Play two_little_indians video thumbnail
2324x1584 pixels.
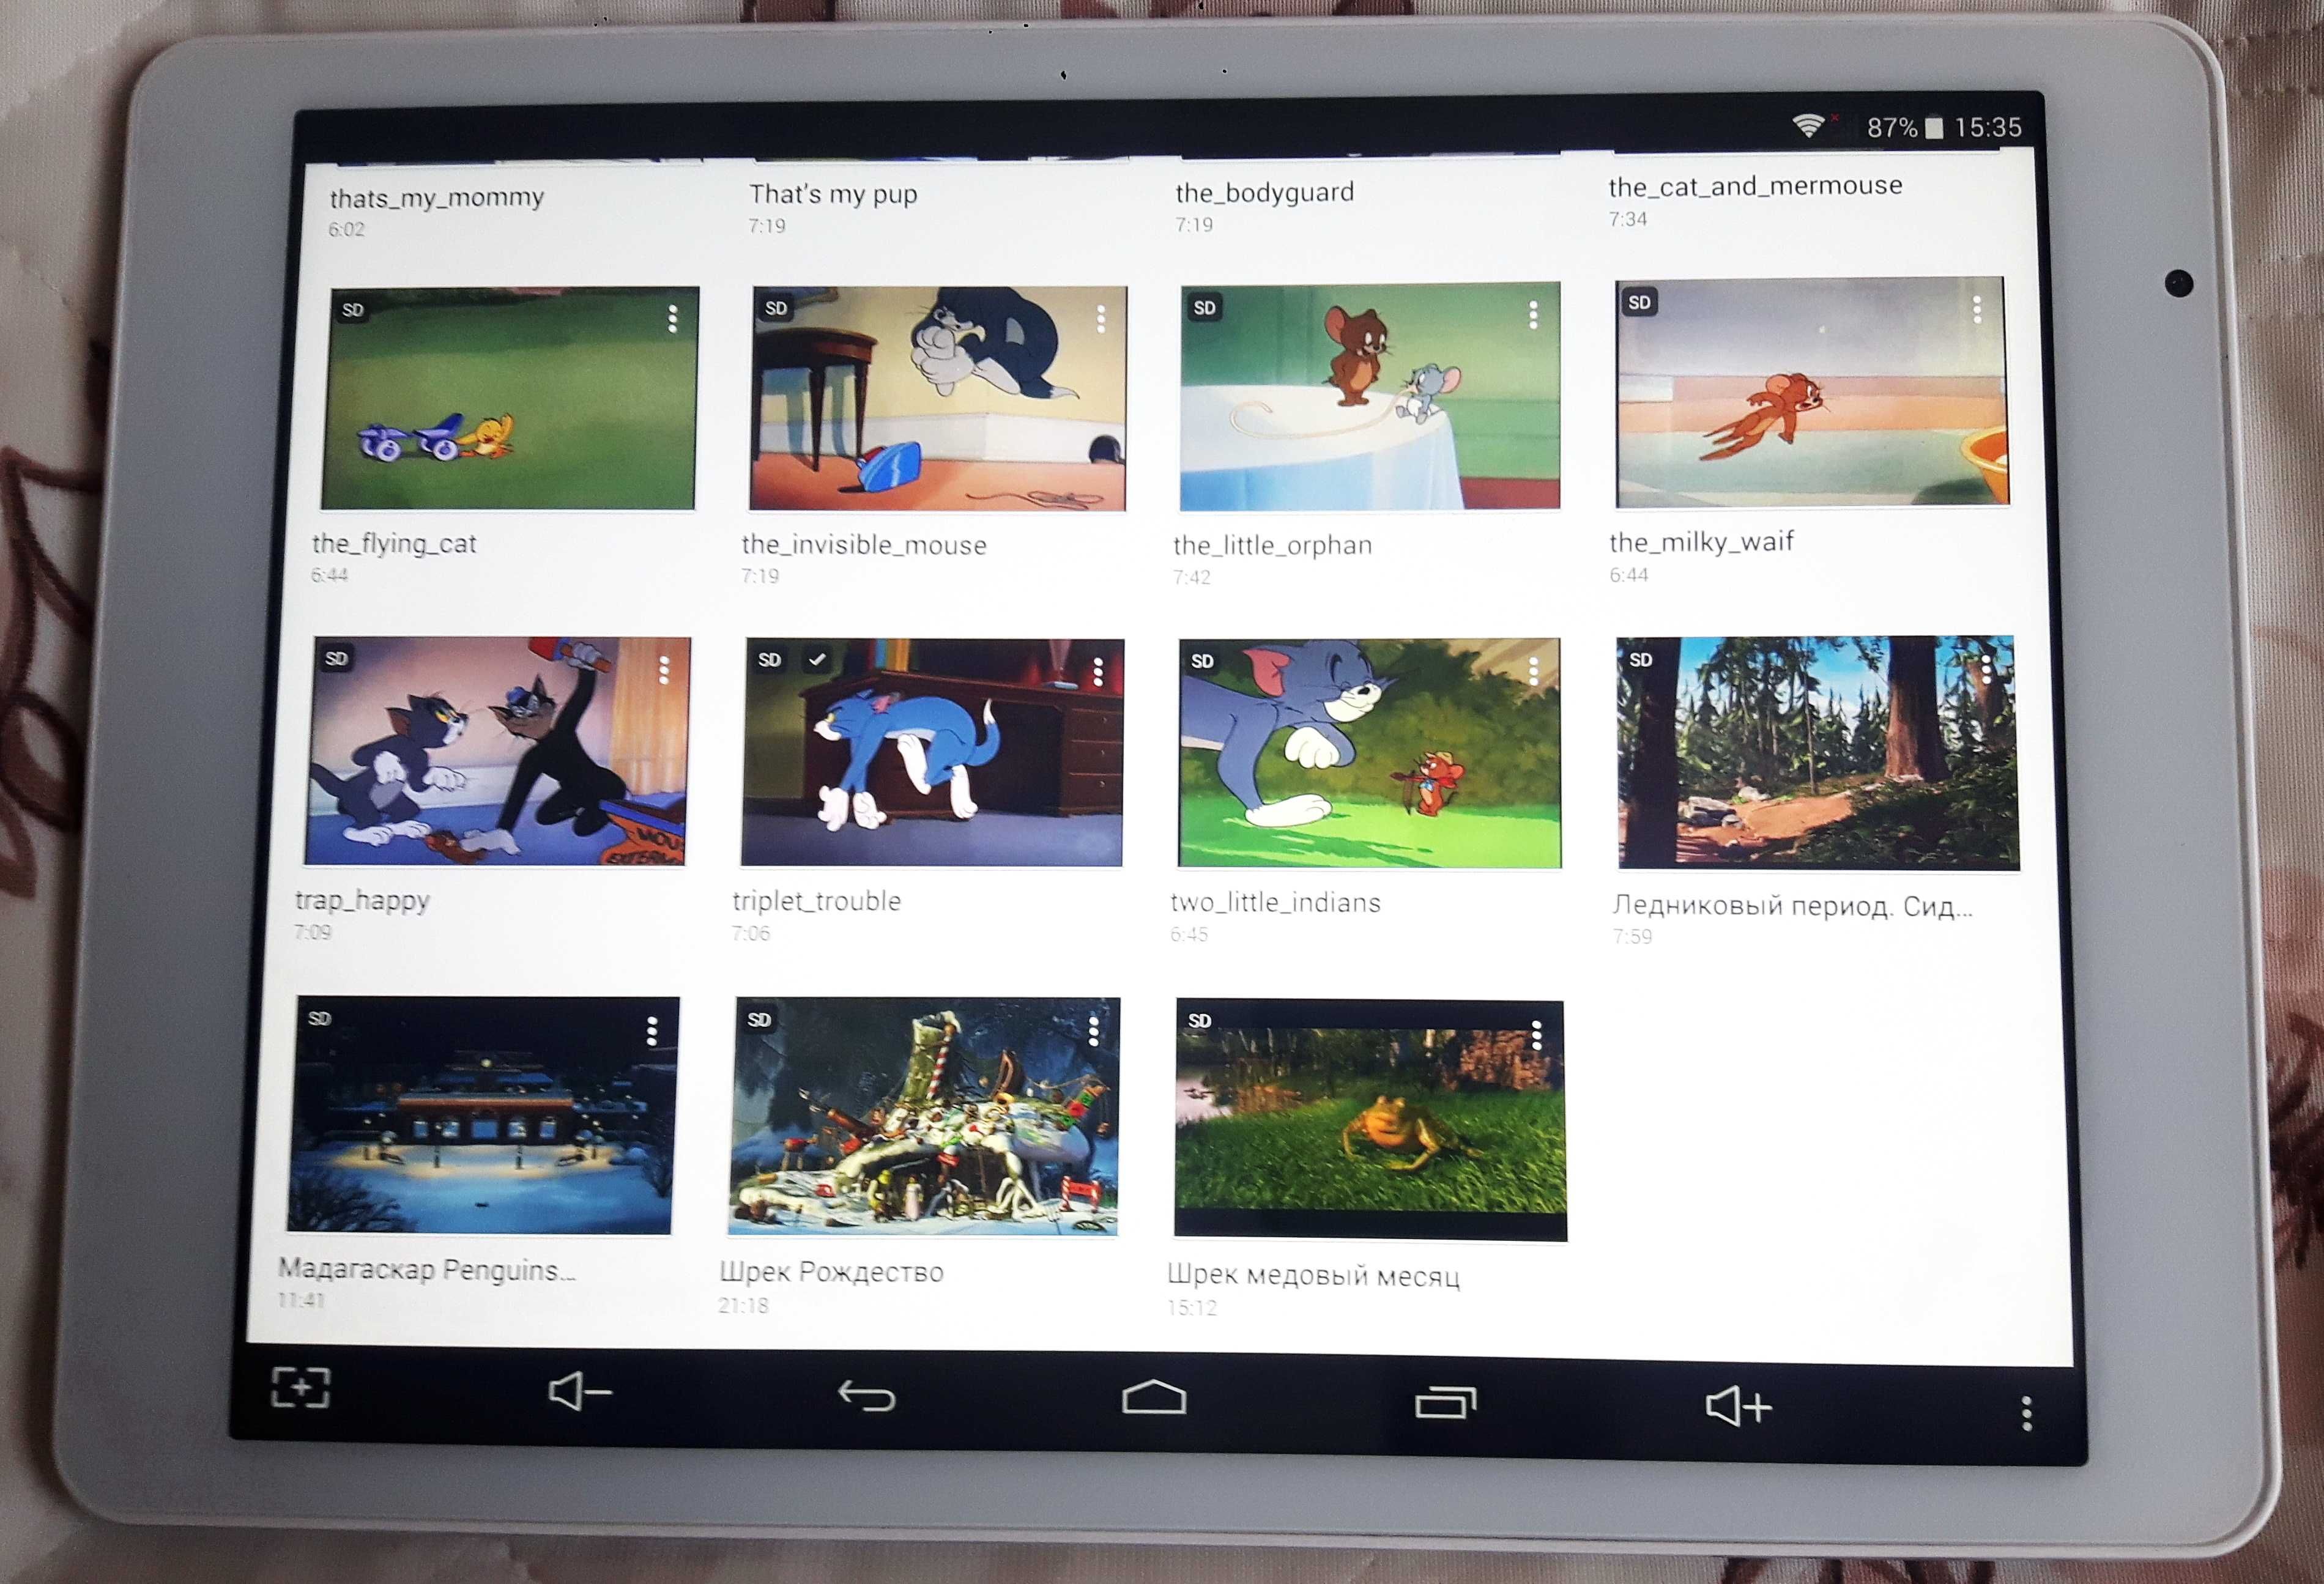[1369, 752]
